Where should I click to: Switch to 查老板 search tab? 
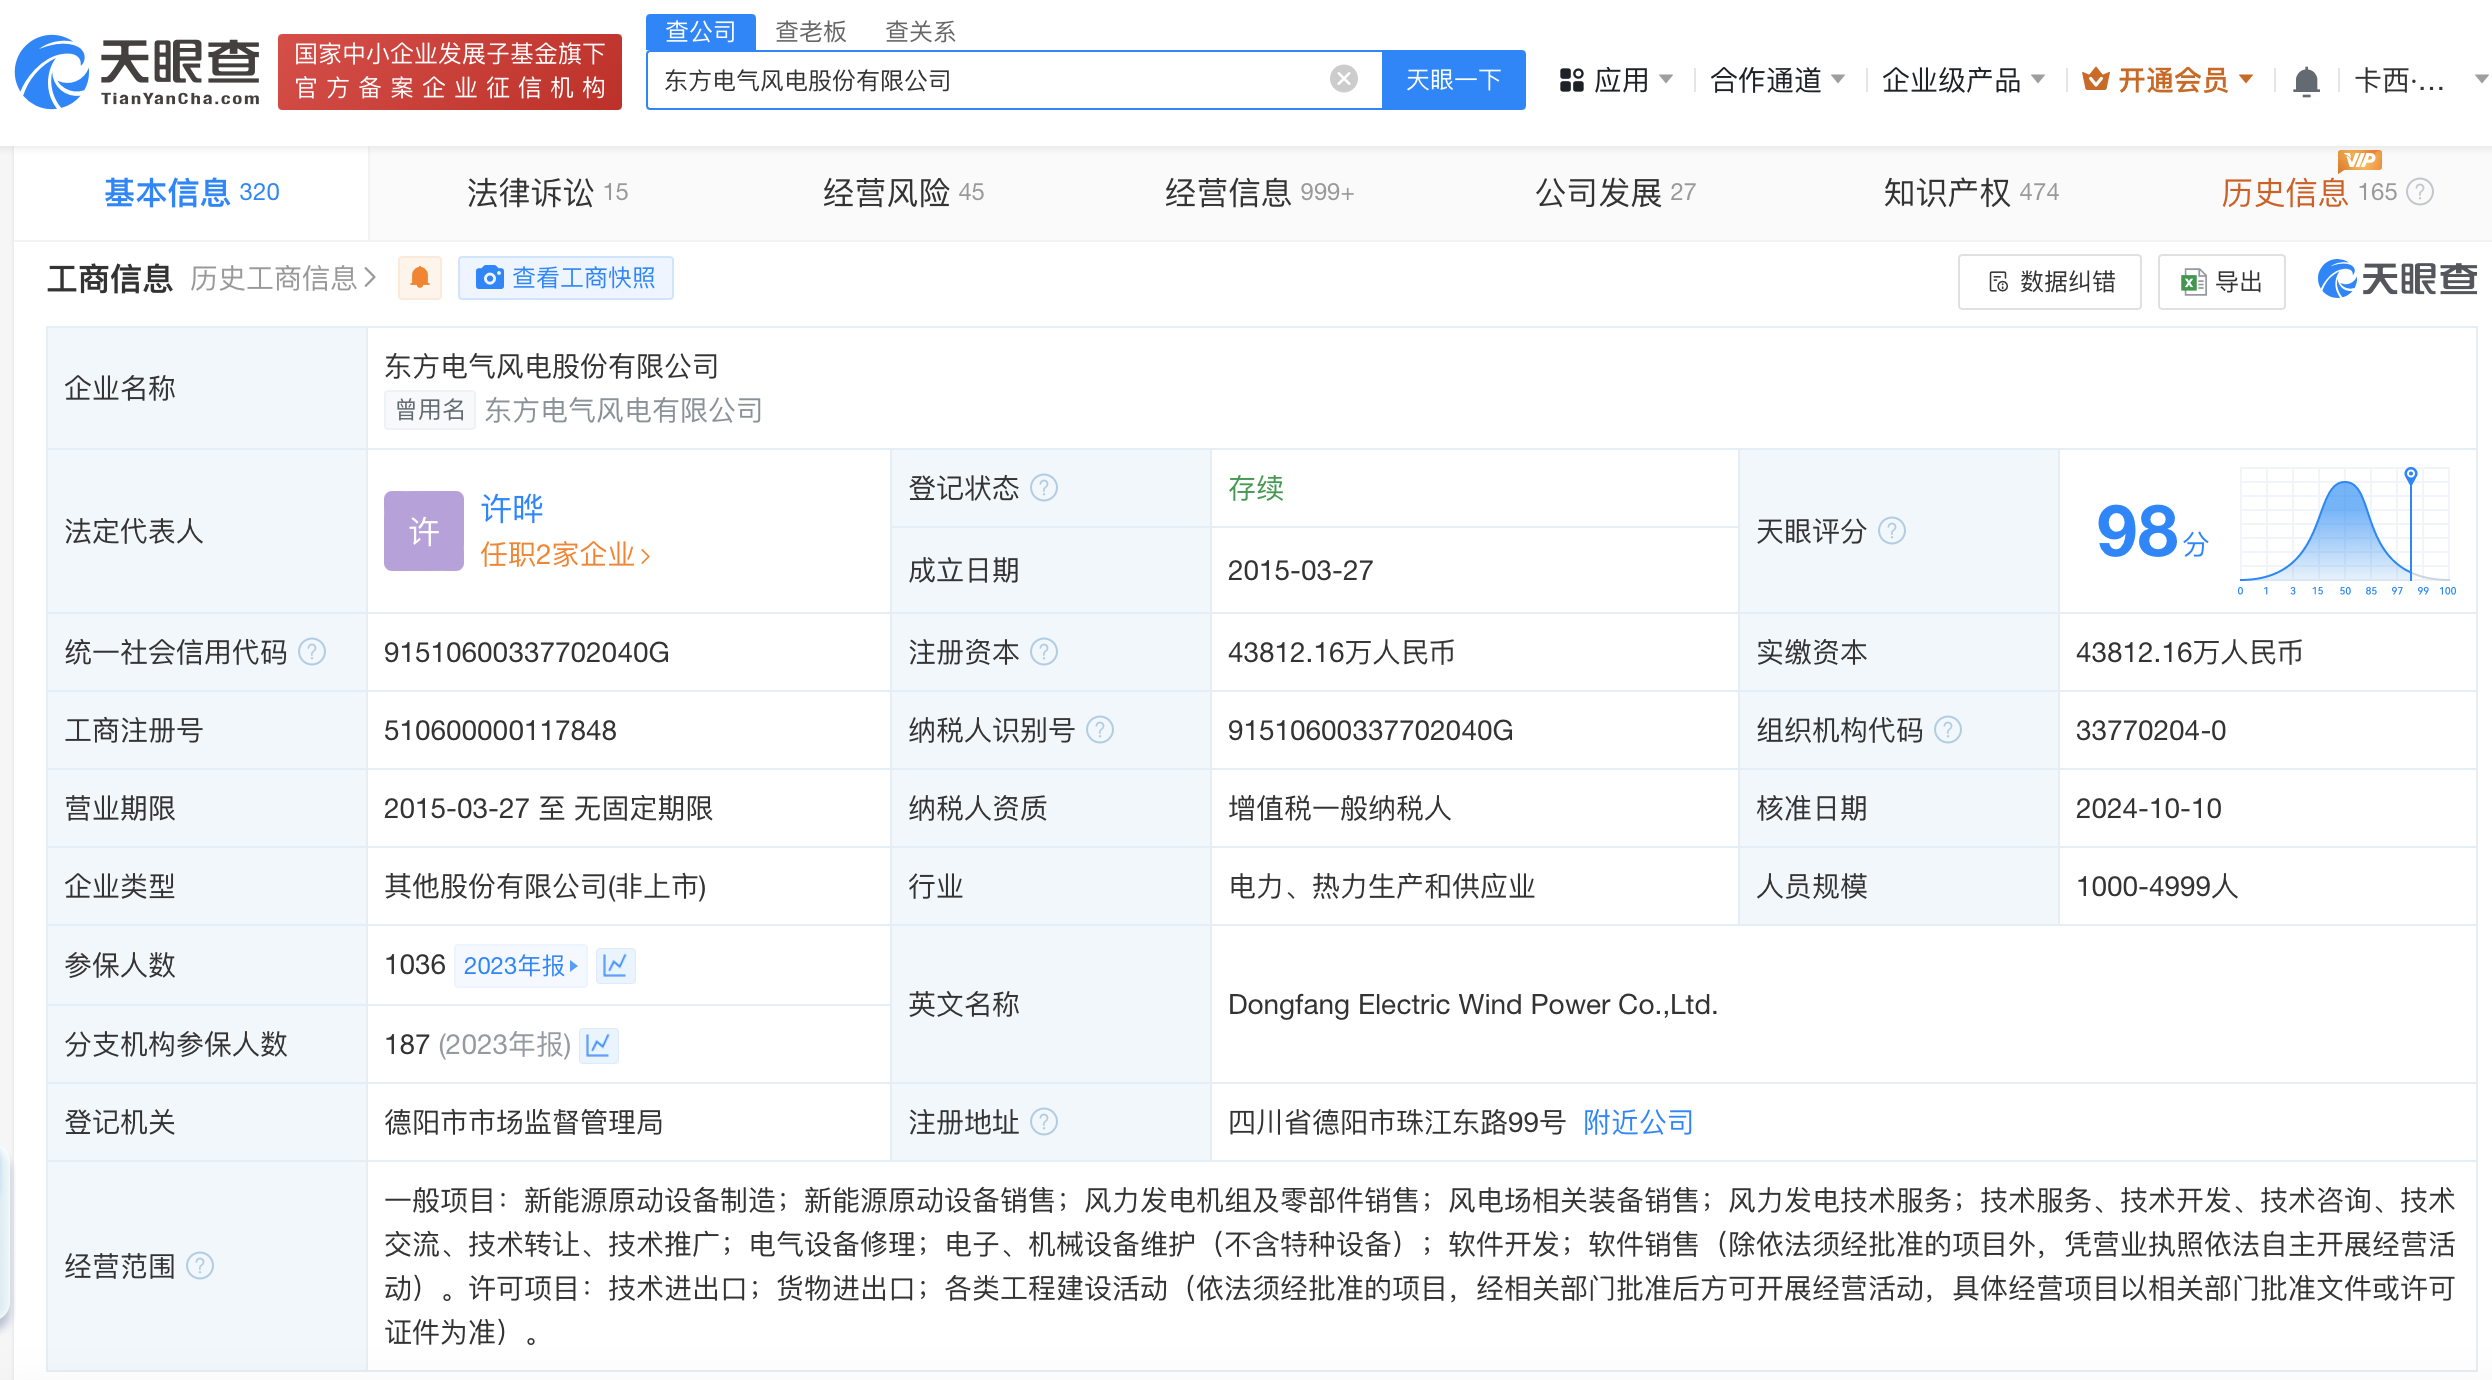tap(811, 32)
